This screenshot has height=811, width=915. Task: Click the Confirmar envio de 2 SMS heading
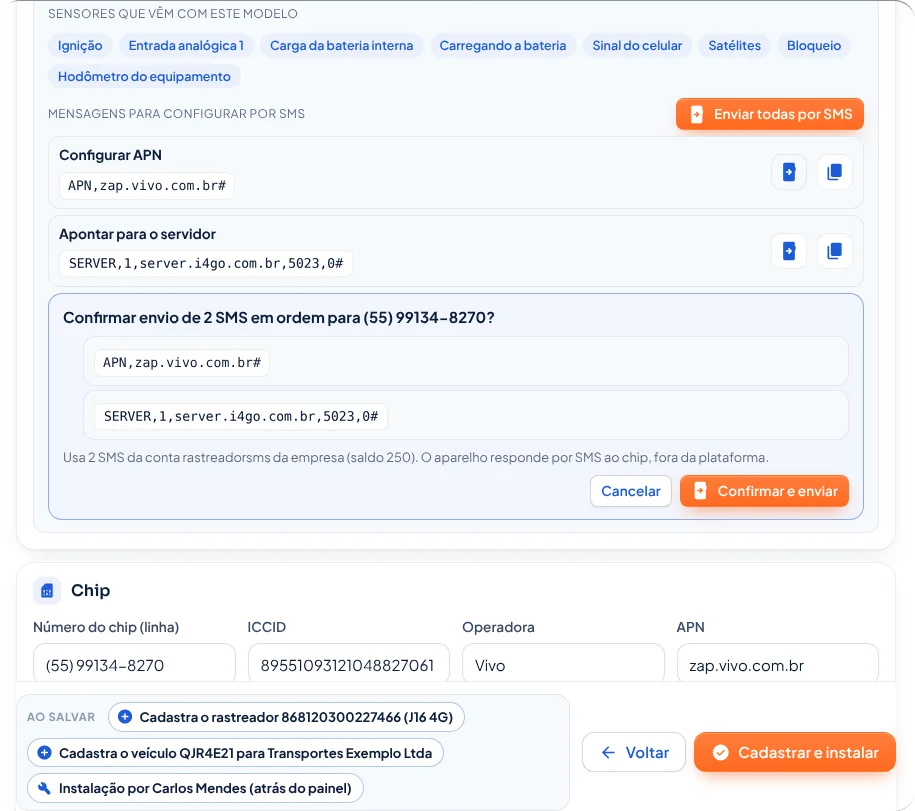tap(278, 317)
